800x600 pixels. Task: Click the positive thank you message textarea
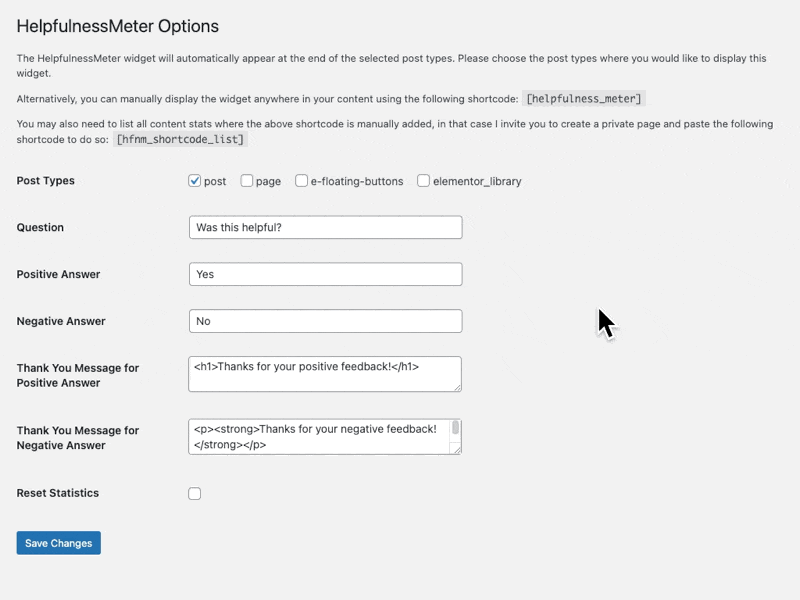pyautogui.click(x=325, y=374)
